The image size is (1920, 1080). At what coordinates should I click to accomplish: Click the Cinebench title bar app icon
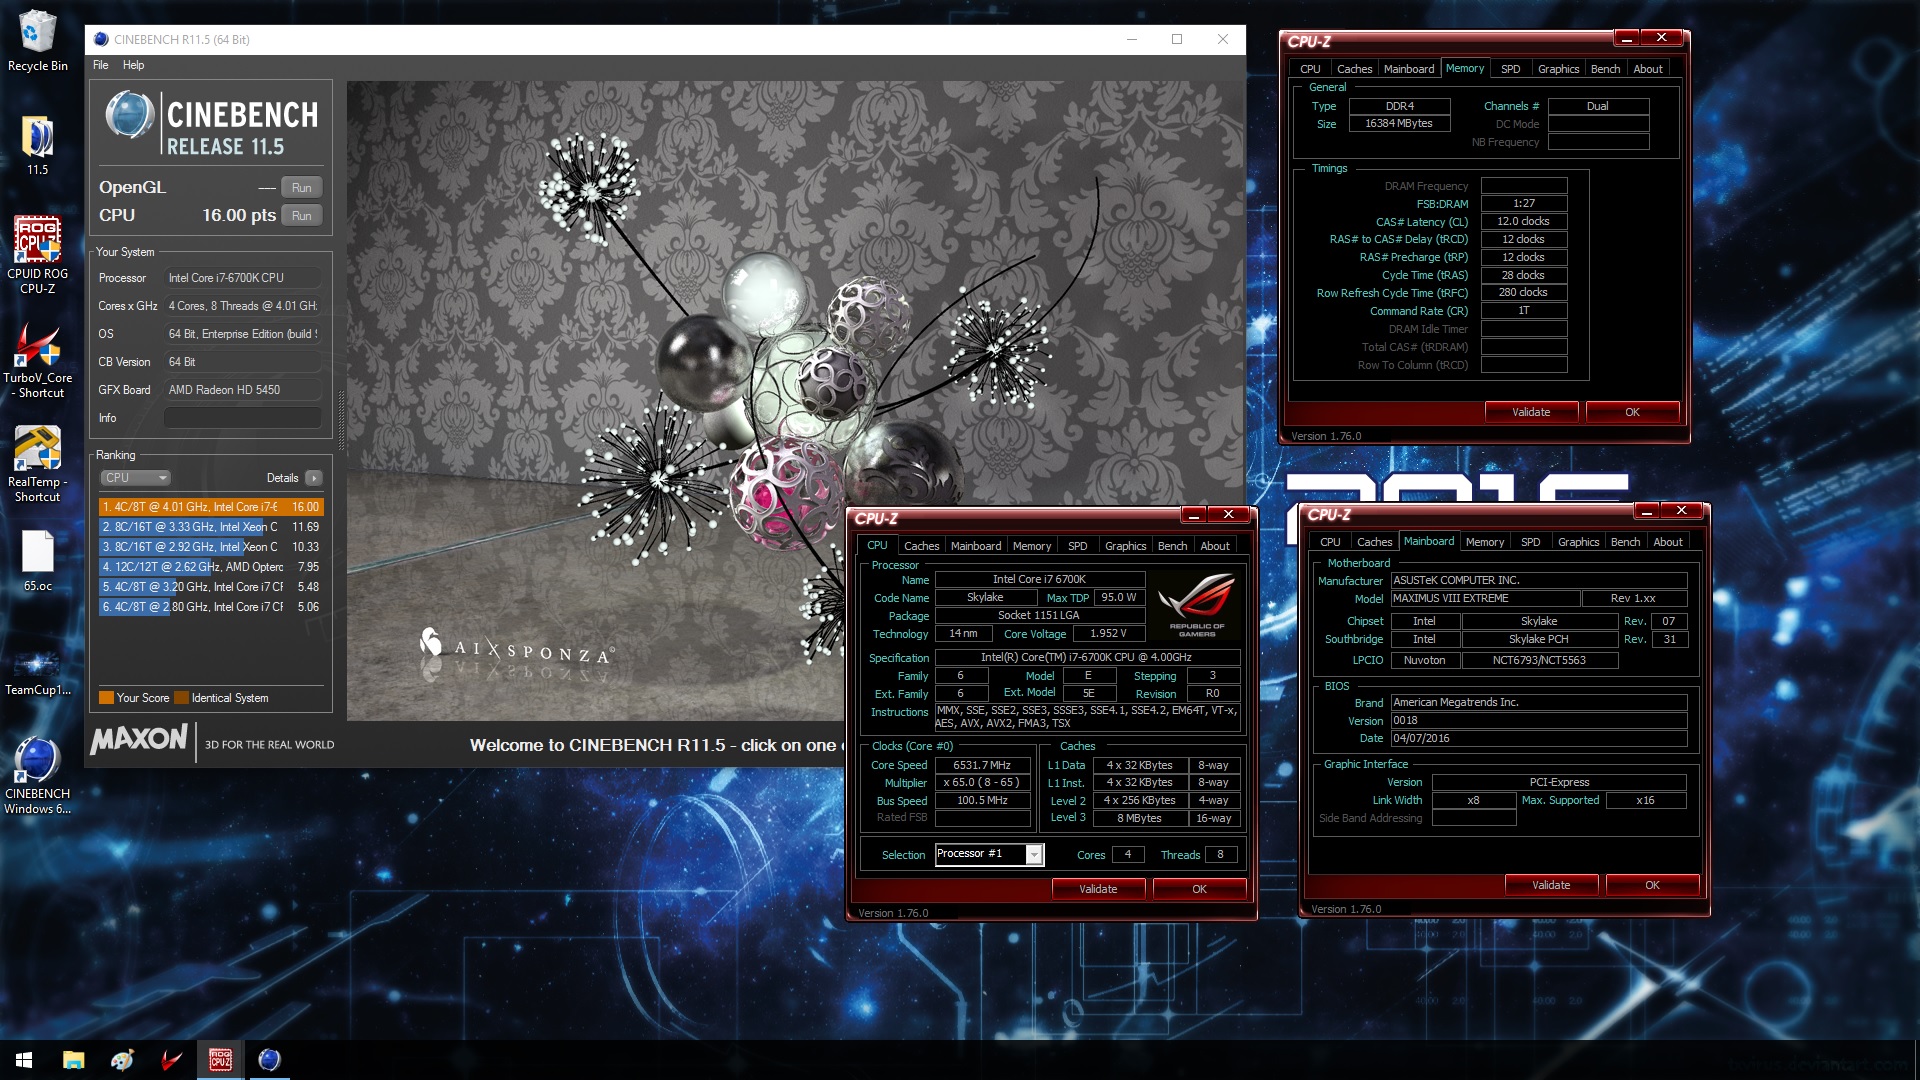pyautogui.click(x=100, y=39)
